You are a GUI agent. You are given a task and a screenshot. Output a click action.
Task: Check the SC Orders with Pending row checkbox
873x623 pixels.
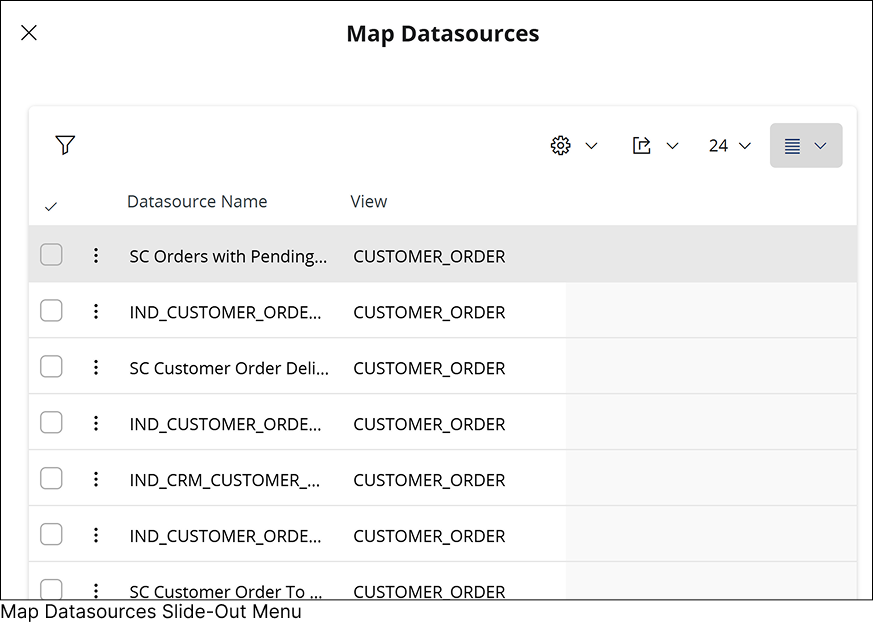point(51,256)
